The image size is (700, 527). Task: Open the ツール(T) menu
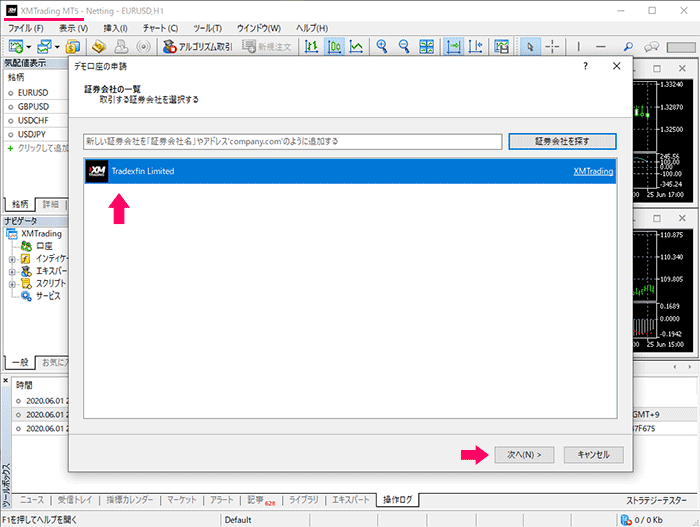(x=208, y=28)
